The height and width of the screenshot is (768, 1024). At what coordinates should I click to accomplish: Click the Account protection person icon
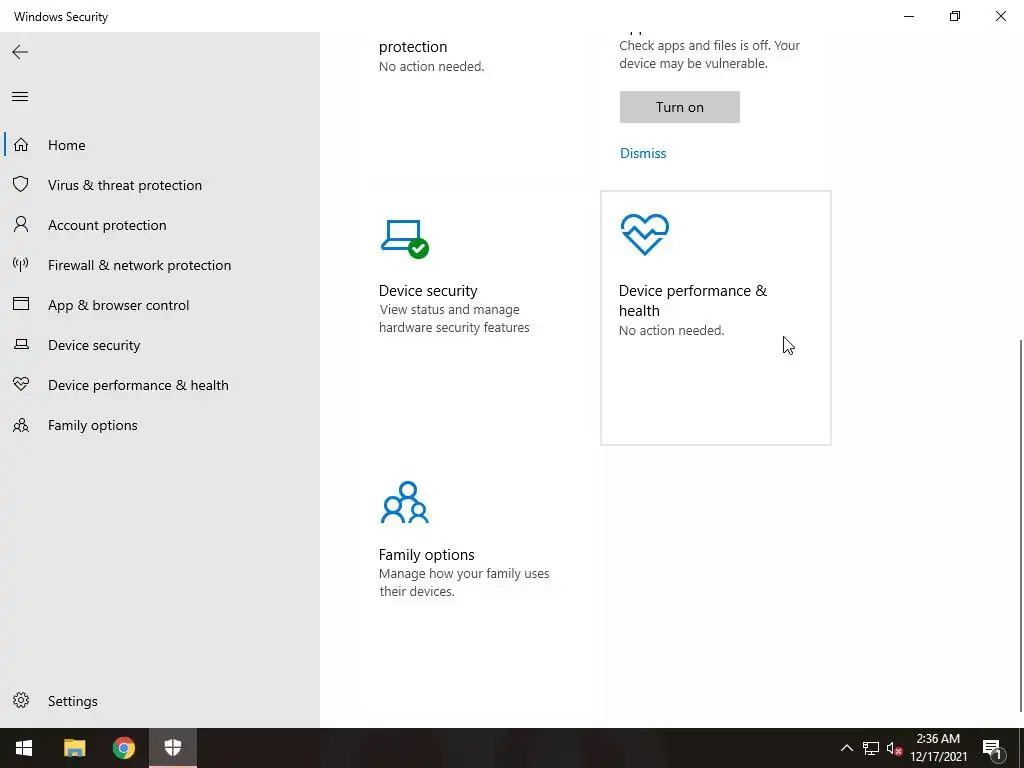click(x=21, y=225)
